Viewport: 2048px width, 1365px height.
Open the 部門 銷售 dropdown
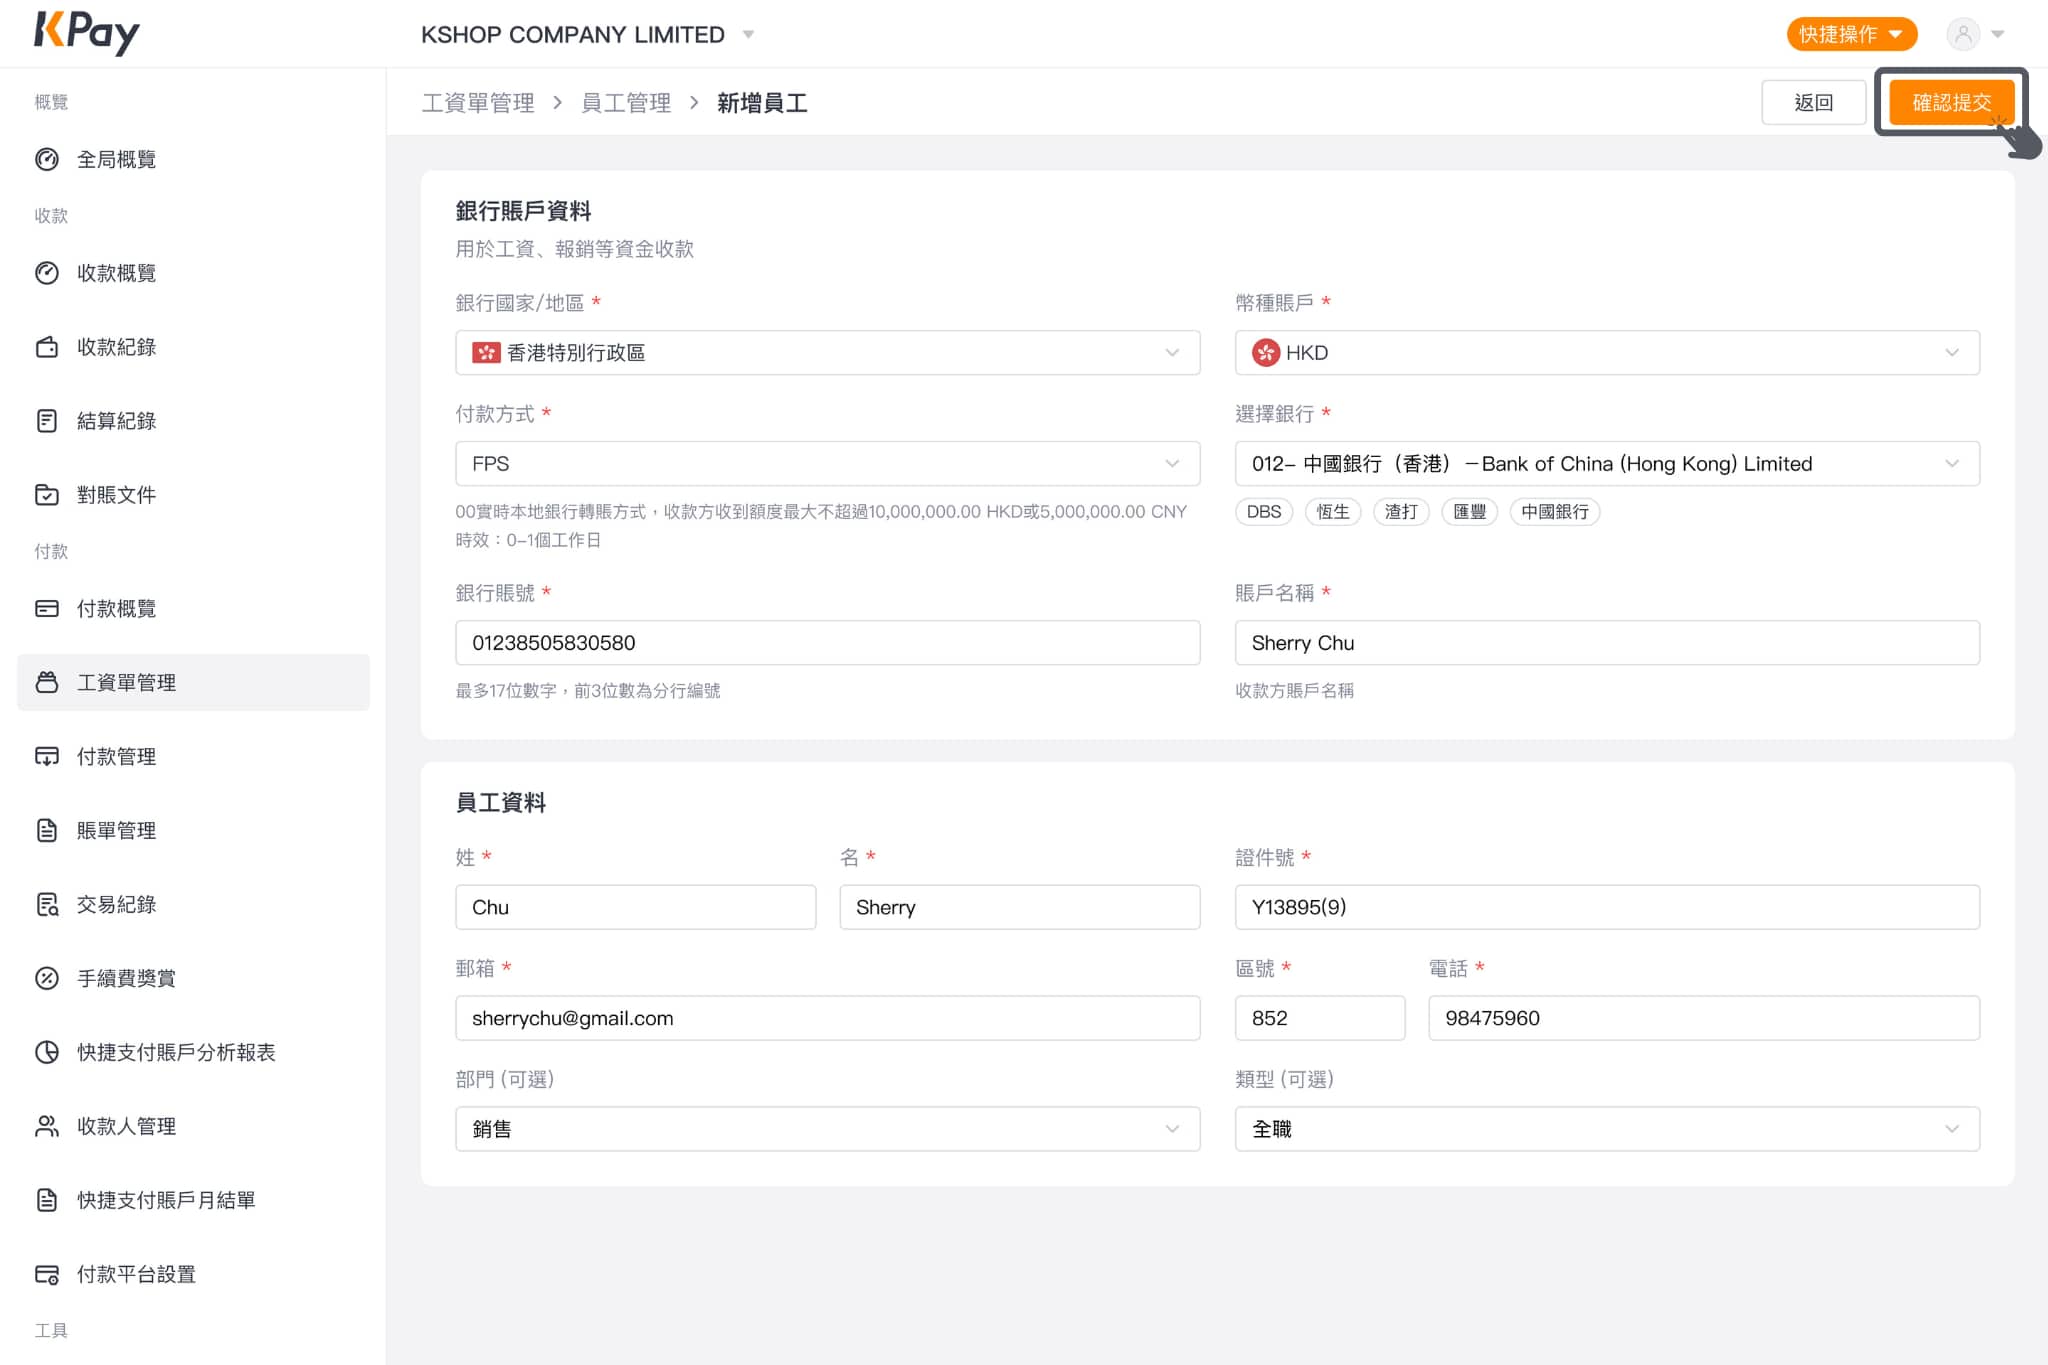pos(827,1129)
